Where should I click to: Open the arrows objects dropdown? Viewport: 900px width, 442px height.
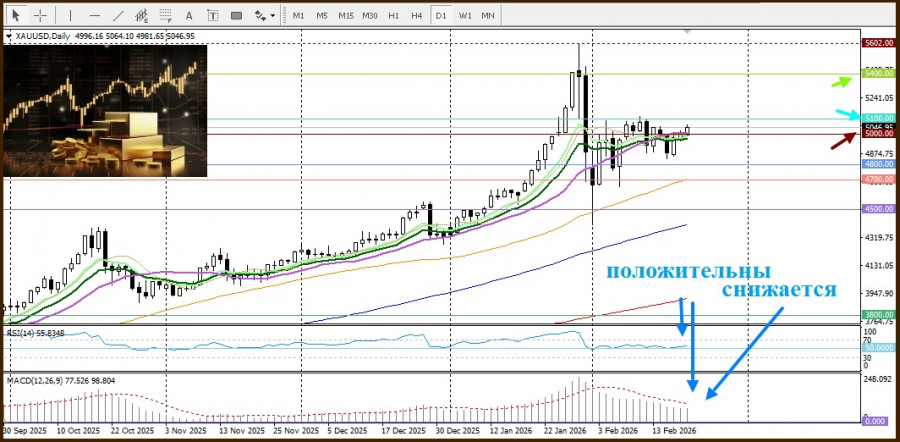pos(264,15)
